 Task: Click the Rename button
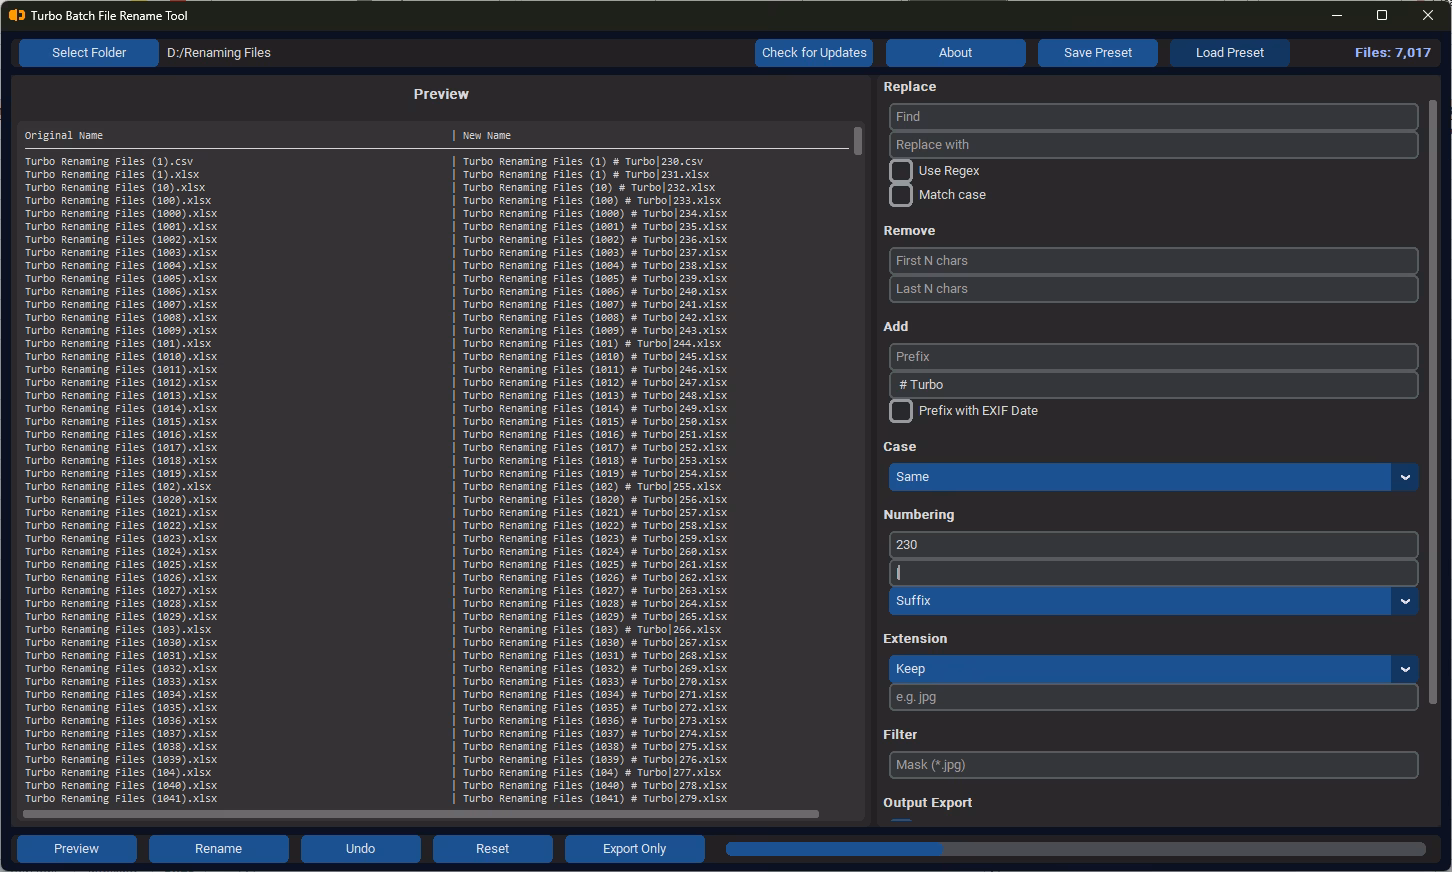point(219,849)
